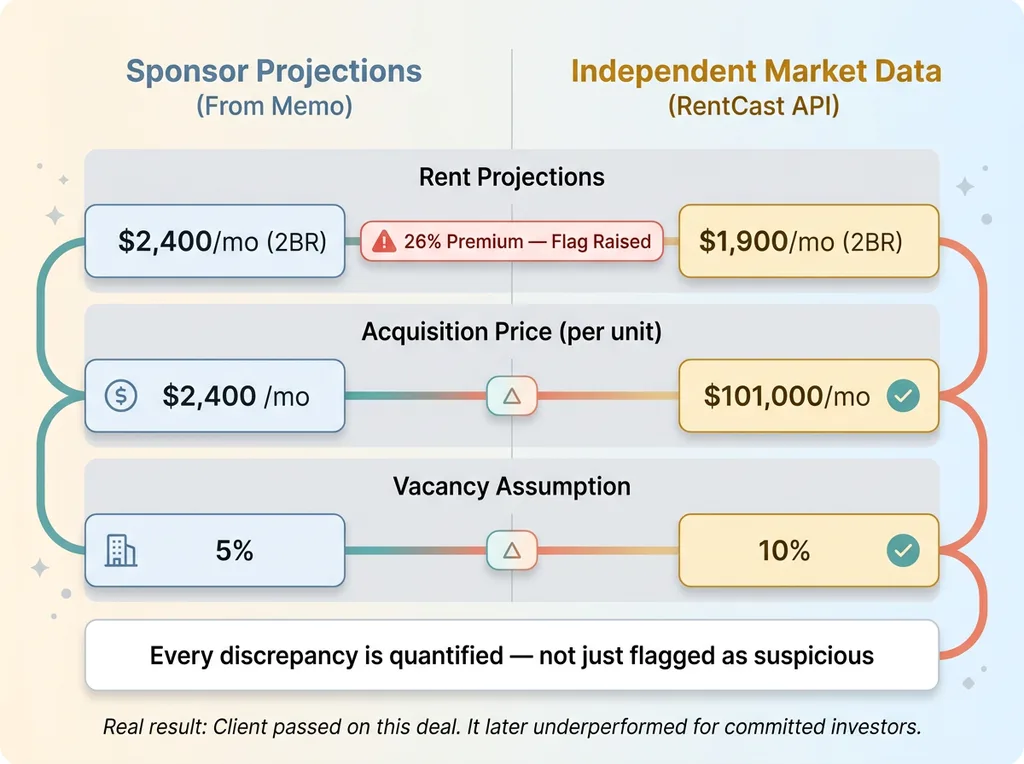Select the Sponsor Projections heading
Image resolution: width=1024 pixels, height=764 pixels.
(x=274, y=72)
